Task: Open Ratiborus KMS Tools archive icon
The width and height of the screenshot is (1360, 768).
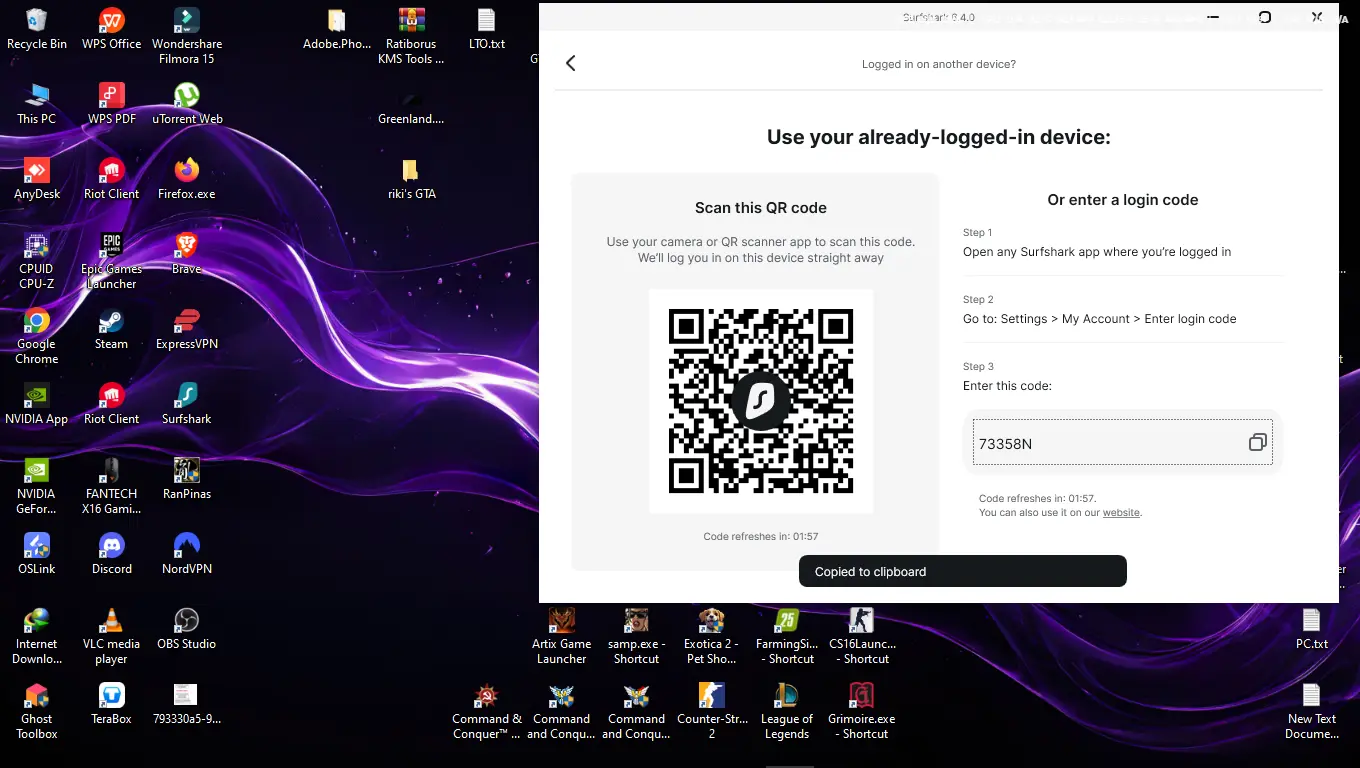Action: 411,36
